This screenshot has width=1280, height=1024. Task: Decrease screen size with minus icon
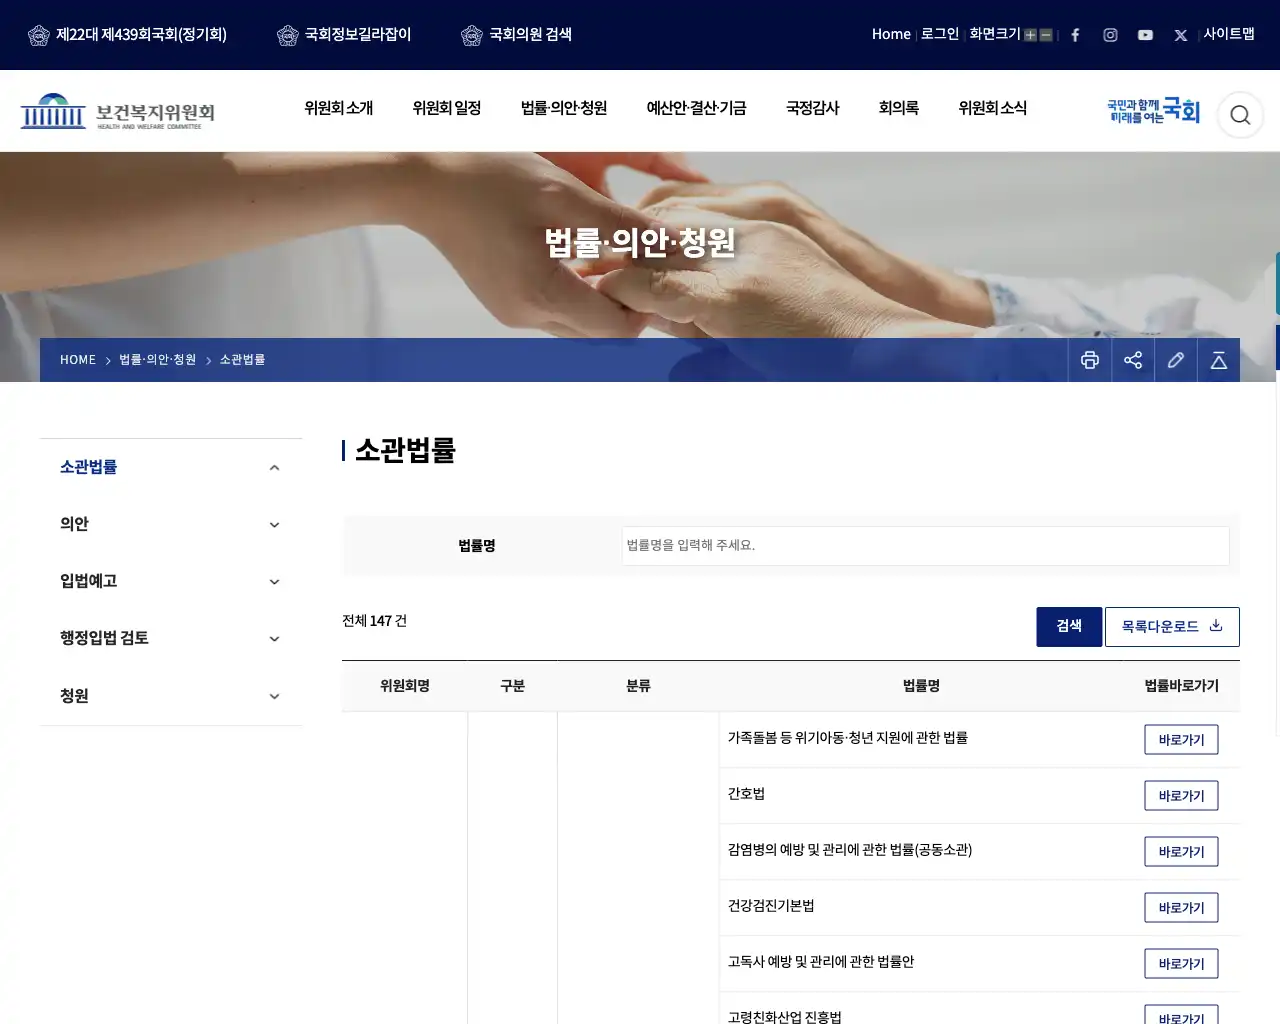[x=1046, y=35]
